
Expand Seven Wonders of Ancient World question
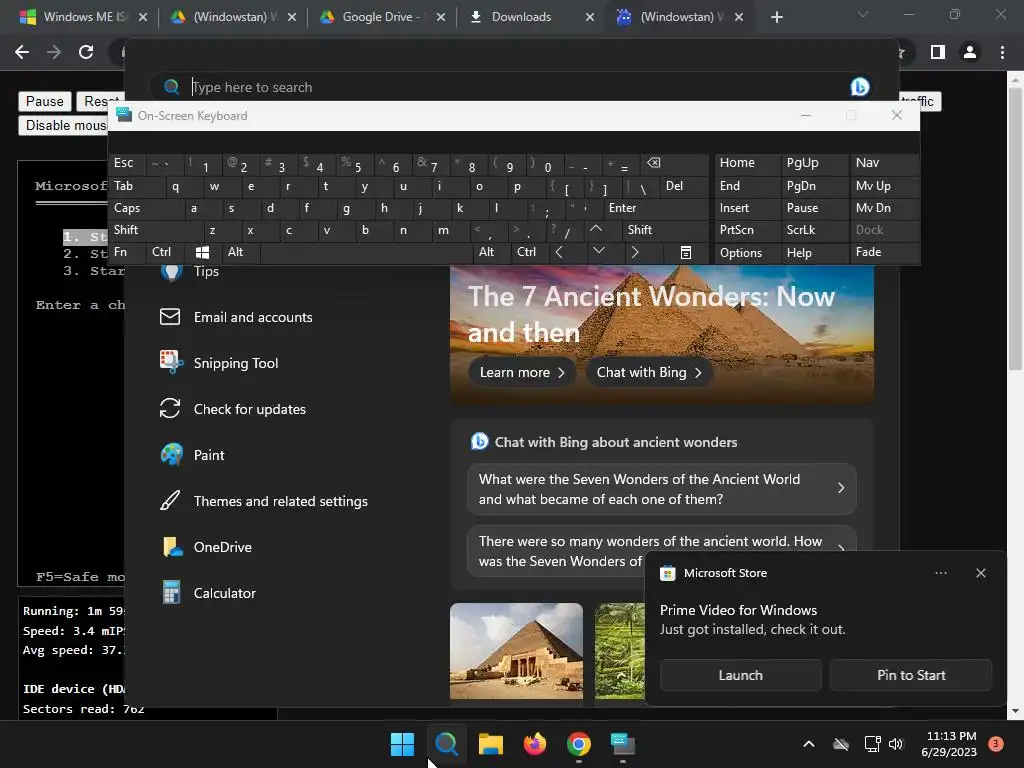(x=662, y=489)
